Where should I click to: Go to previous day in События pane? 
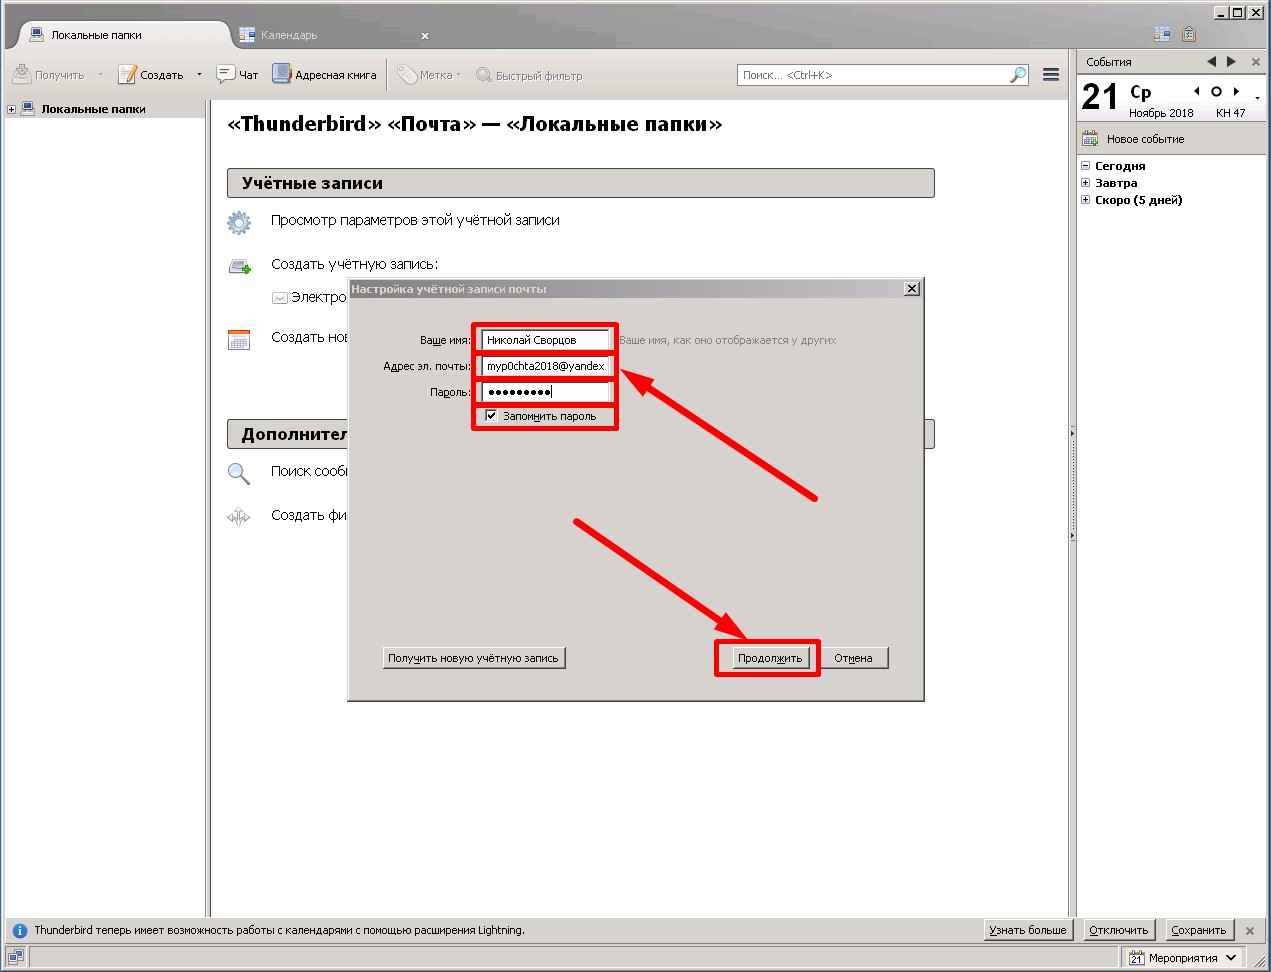1212,61
